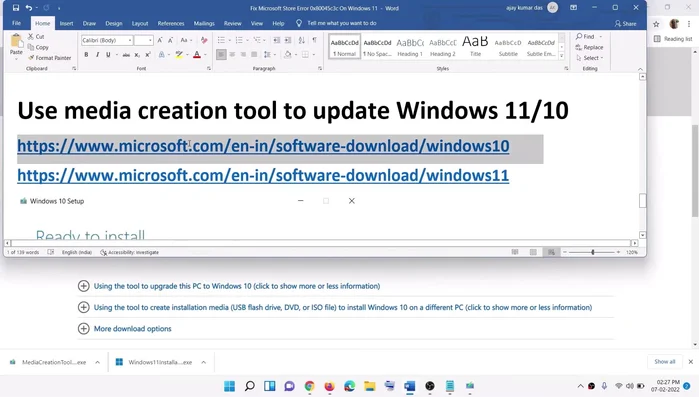Click Find in Editing group
The width and height of the screenshot is (699, 397).
click(x=586, y=37)
